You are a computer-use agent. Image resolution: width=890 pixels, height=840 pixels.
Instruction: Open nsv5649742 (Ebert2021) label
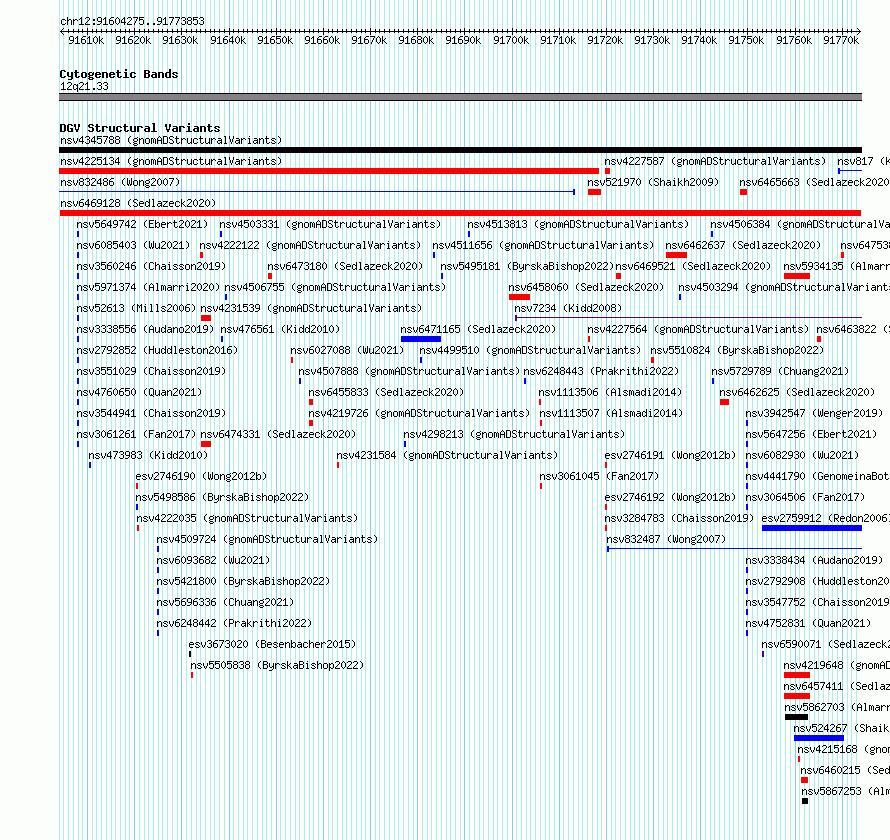[142, 224]
